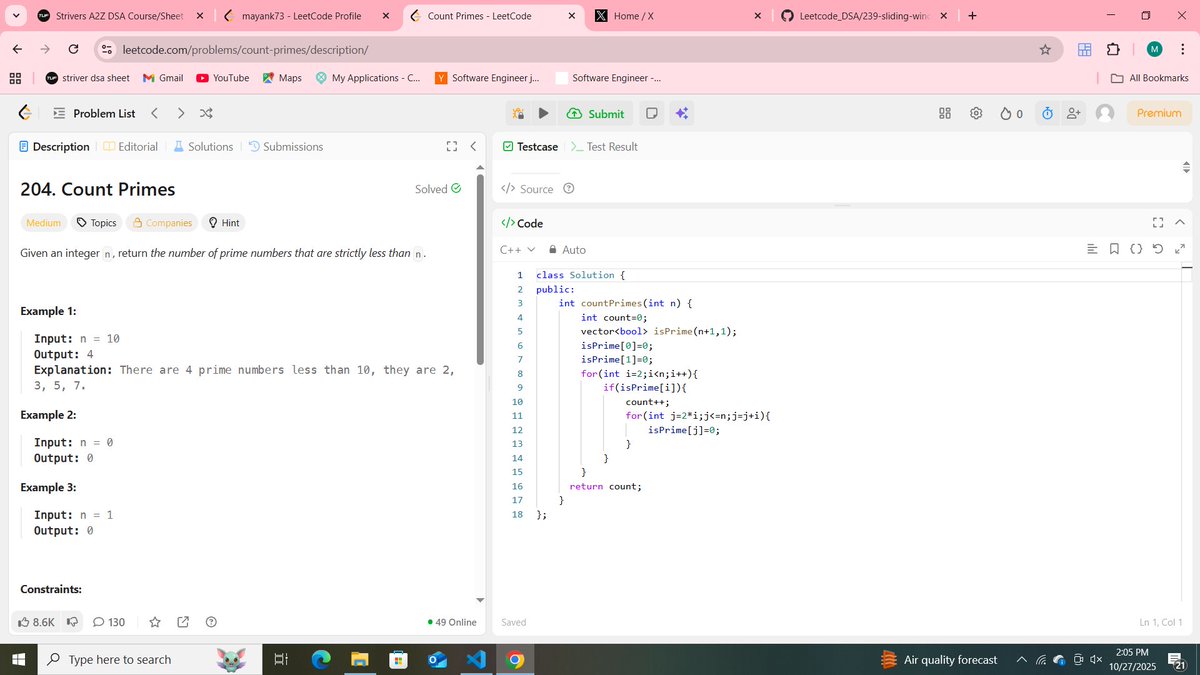Dislike the problem with the thumbs down
1200x675 pixels.
[72, 622]
